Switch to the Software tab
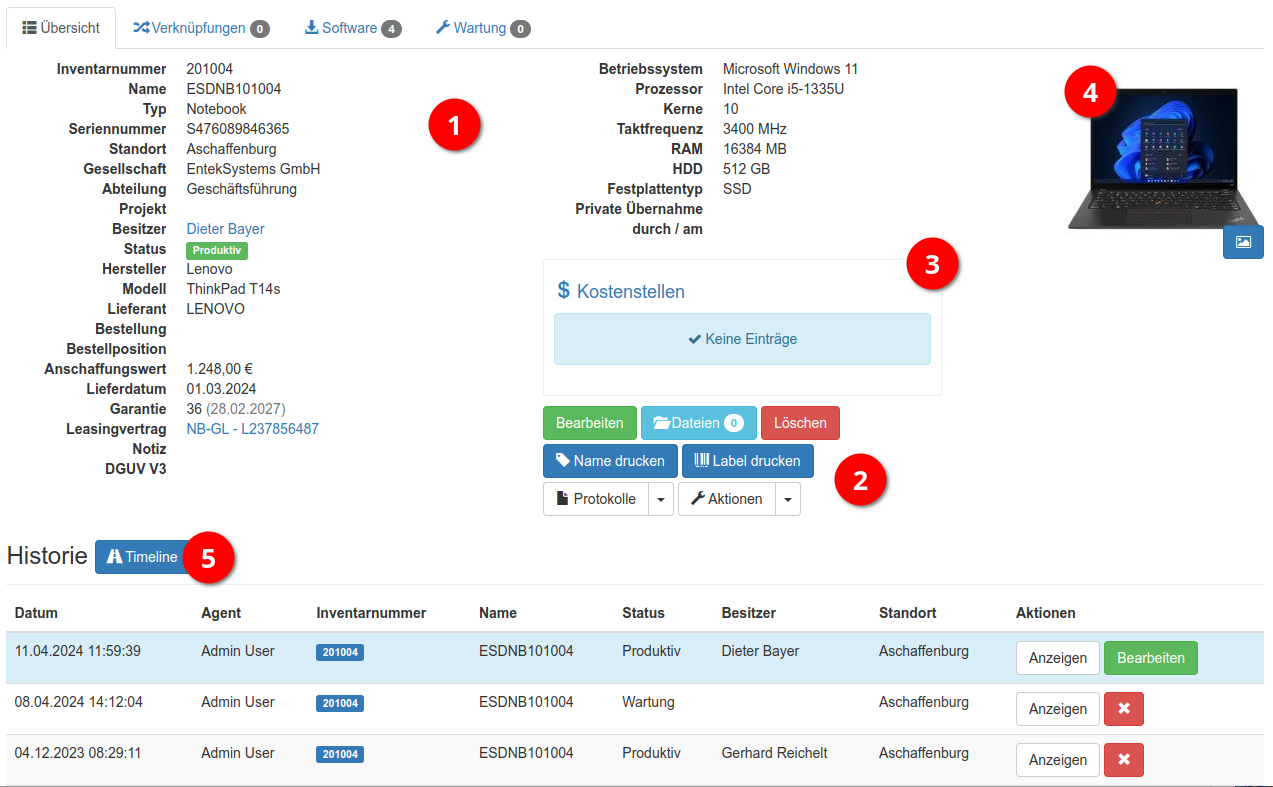This screenshot has width=1273, height=787. (x=352, y=28)
